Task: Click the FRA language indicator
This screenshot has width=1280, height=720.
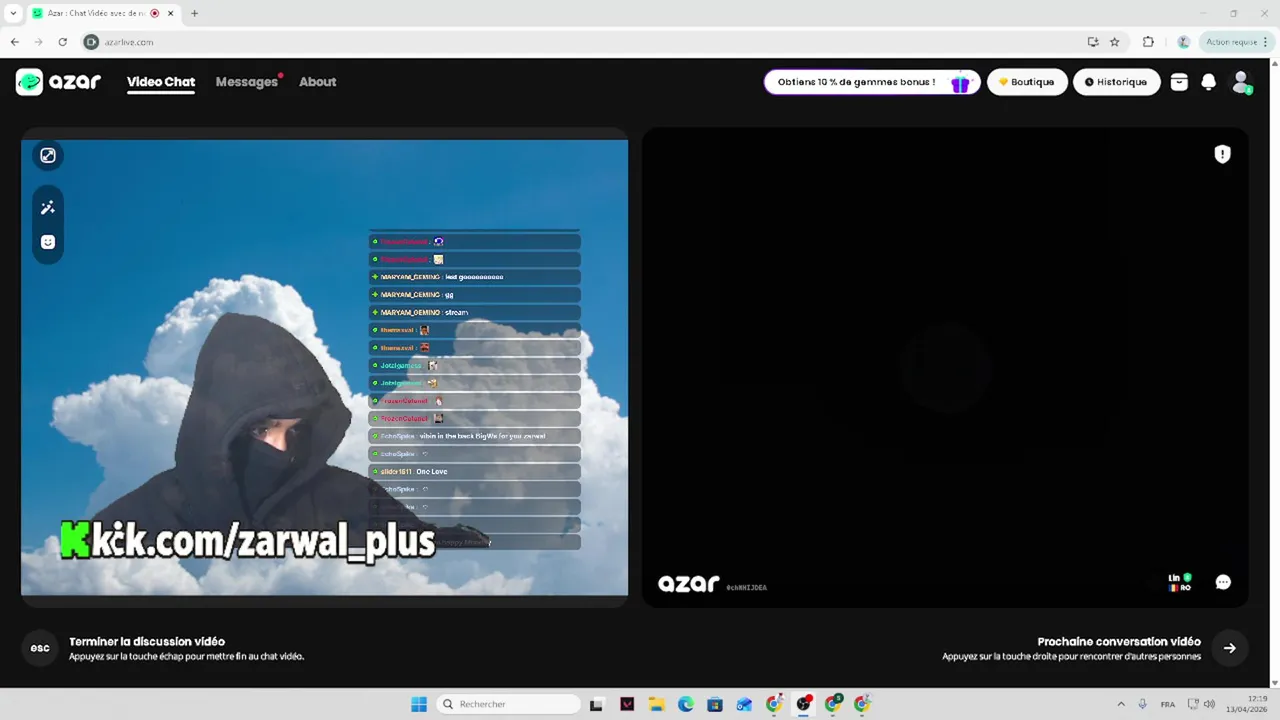Action: (x=1168, y=704)
